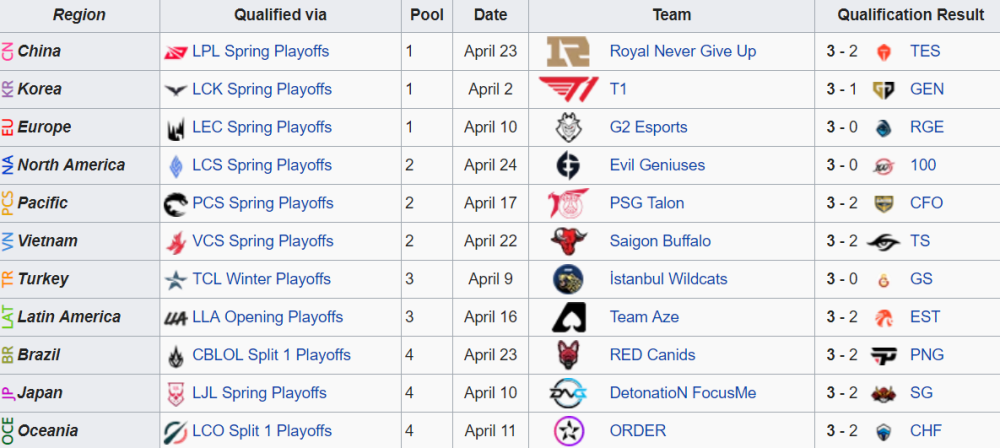Open the LCK Spring Playoffs link

coord(261,89)
